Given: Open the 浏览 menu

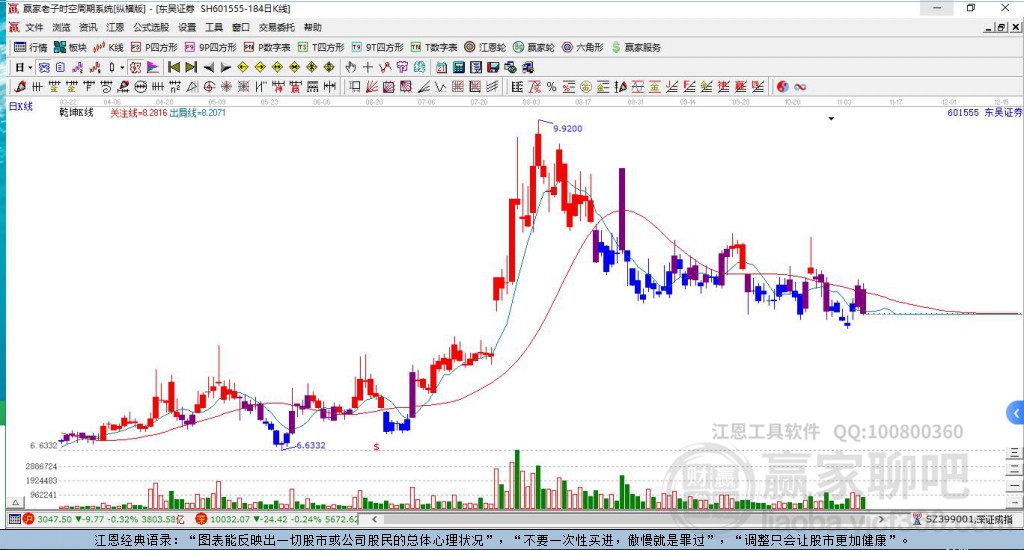Looking at the screenshot, I should [61, 27].
